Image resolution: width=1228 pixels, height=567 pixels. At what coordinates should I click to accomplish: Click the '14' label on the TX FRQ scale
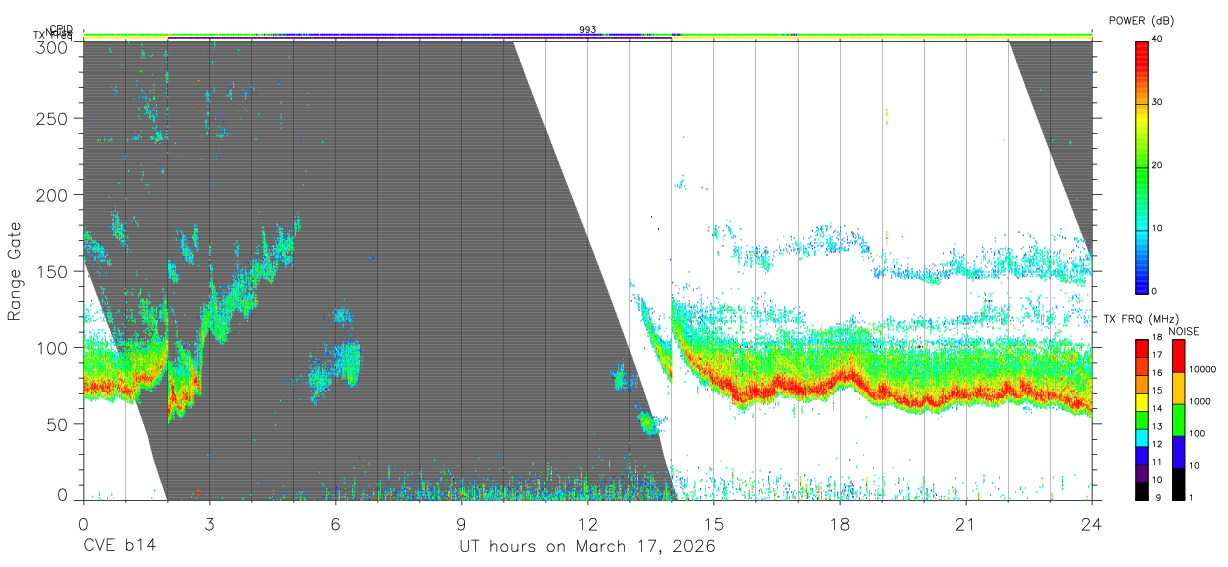click(1156, 409)
